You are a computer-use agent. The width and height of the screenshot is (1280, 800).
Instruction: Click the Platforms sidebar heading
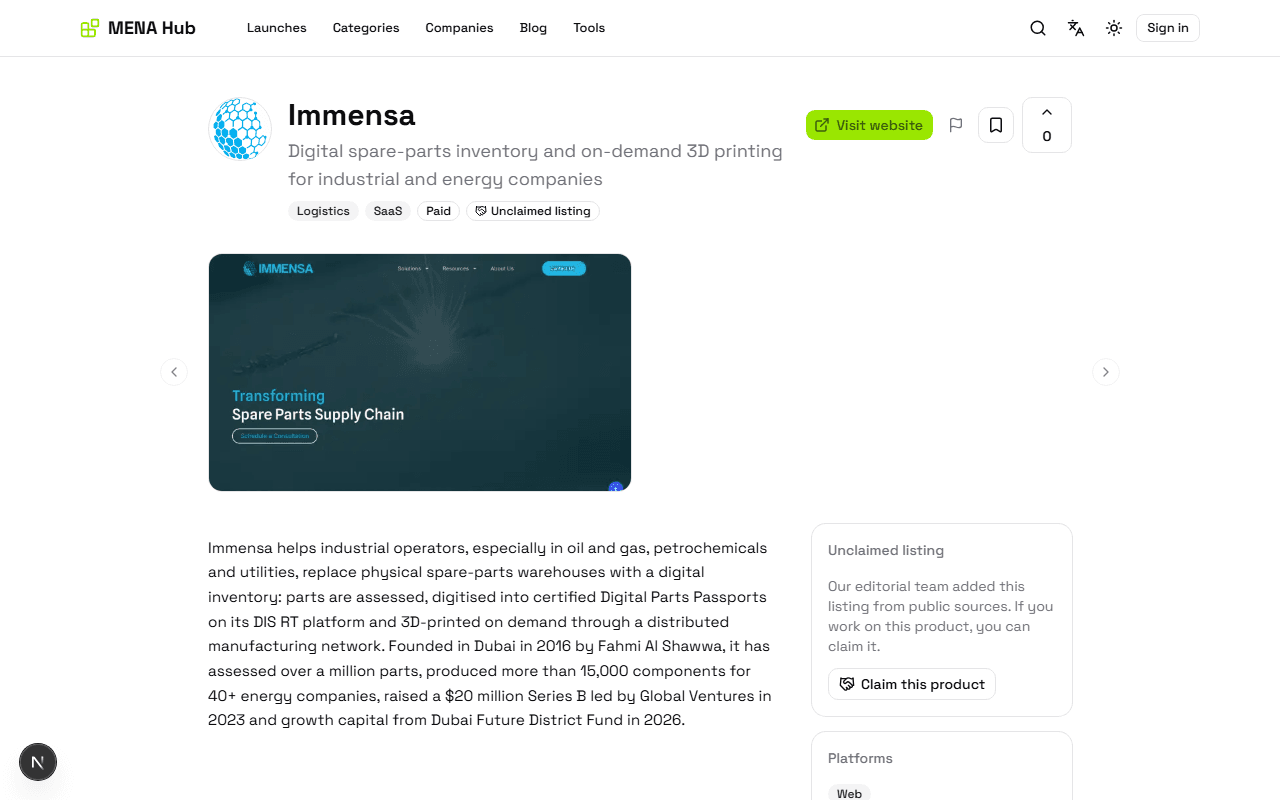860,758
